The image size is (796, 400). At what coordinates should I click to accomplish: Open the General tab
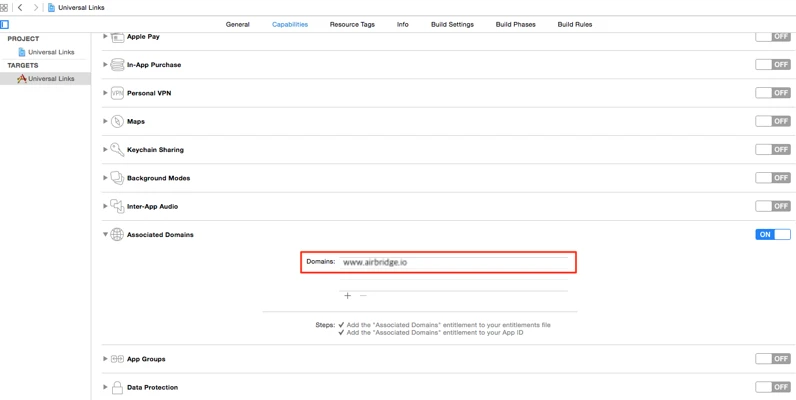(x=238, y=24)
